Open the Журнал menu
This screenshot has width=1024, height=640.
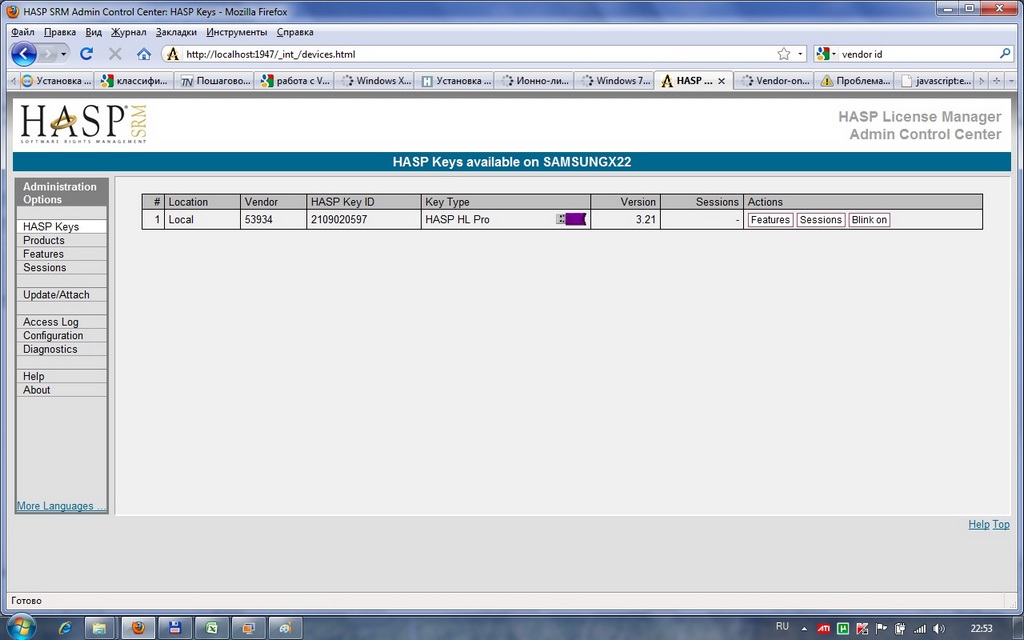point(128,32)
